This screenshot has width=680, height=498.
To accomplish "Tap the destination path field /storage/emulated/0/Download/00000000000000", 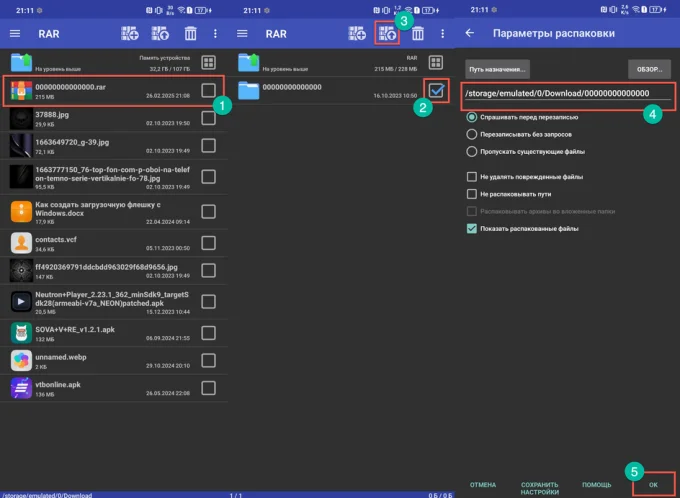I will (x=568, y=94).
